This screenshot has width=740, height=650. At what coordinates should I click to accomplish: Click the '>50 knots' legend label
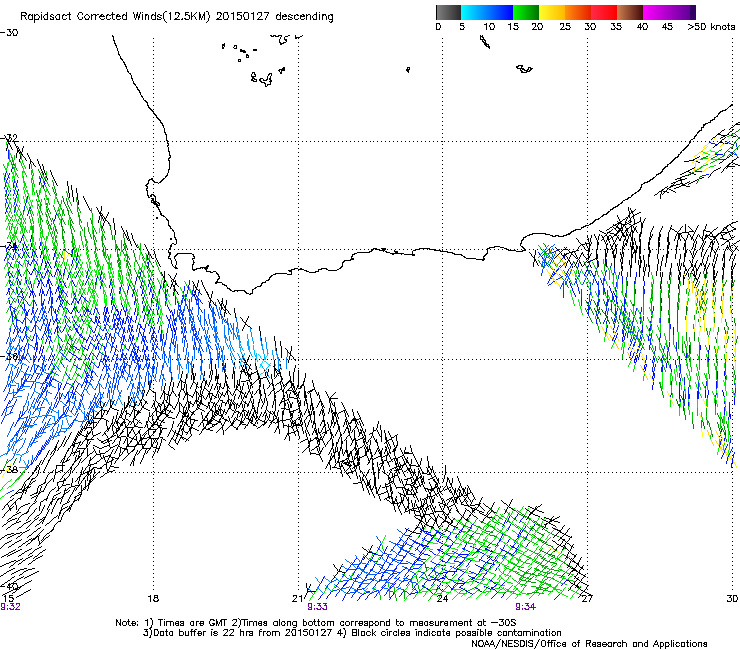pos(711,27)
